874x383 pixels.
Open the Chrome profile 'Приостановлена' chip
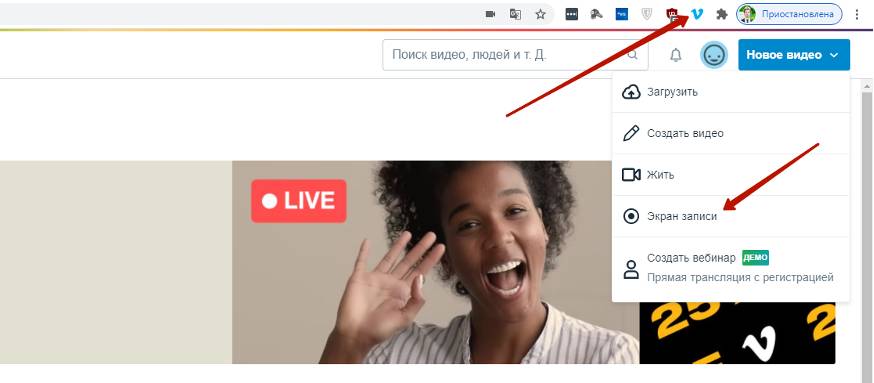(x=789, y=14)
